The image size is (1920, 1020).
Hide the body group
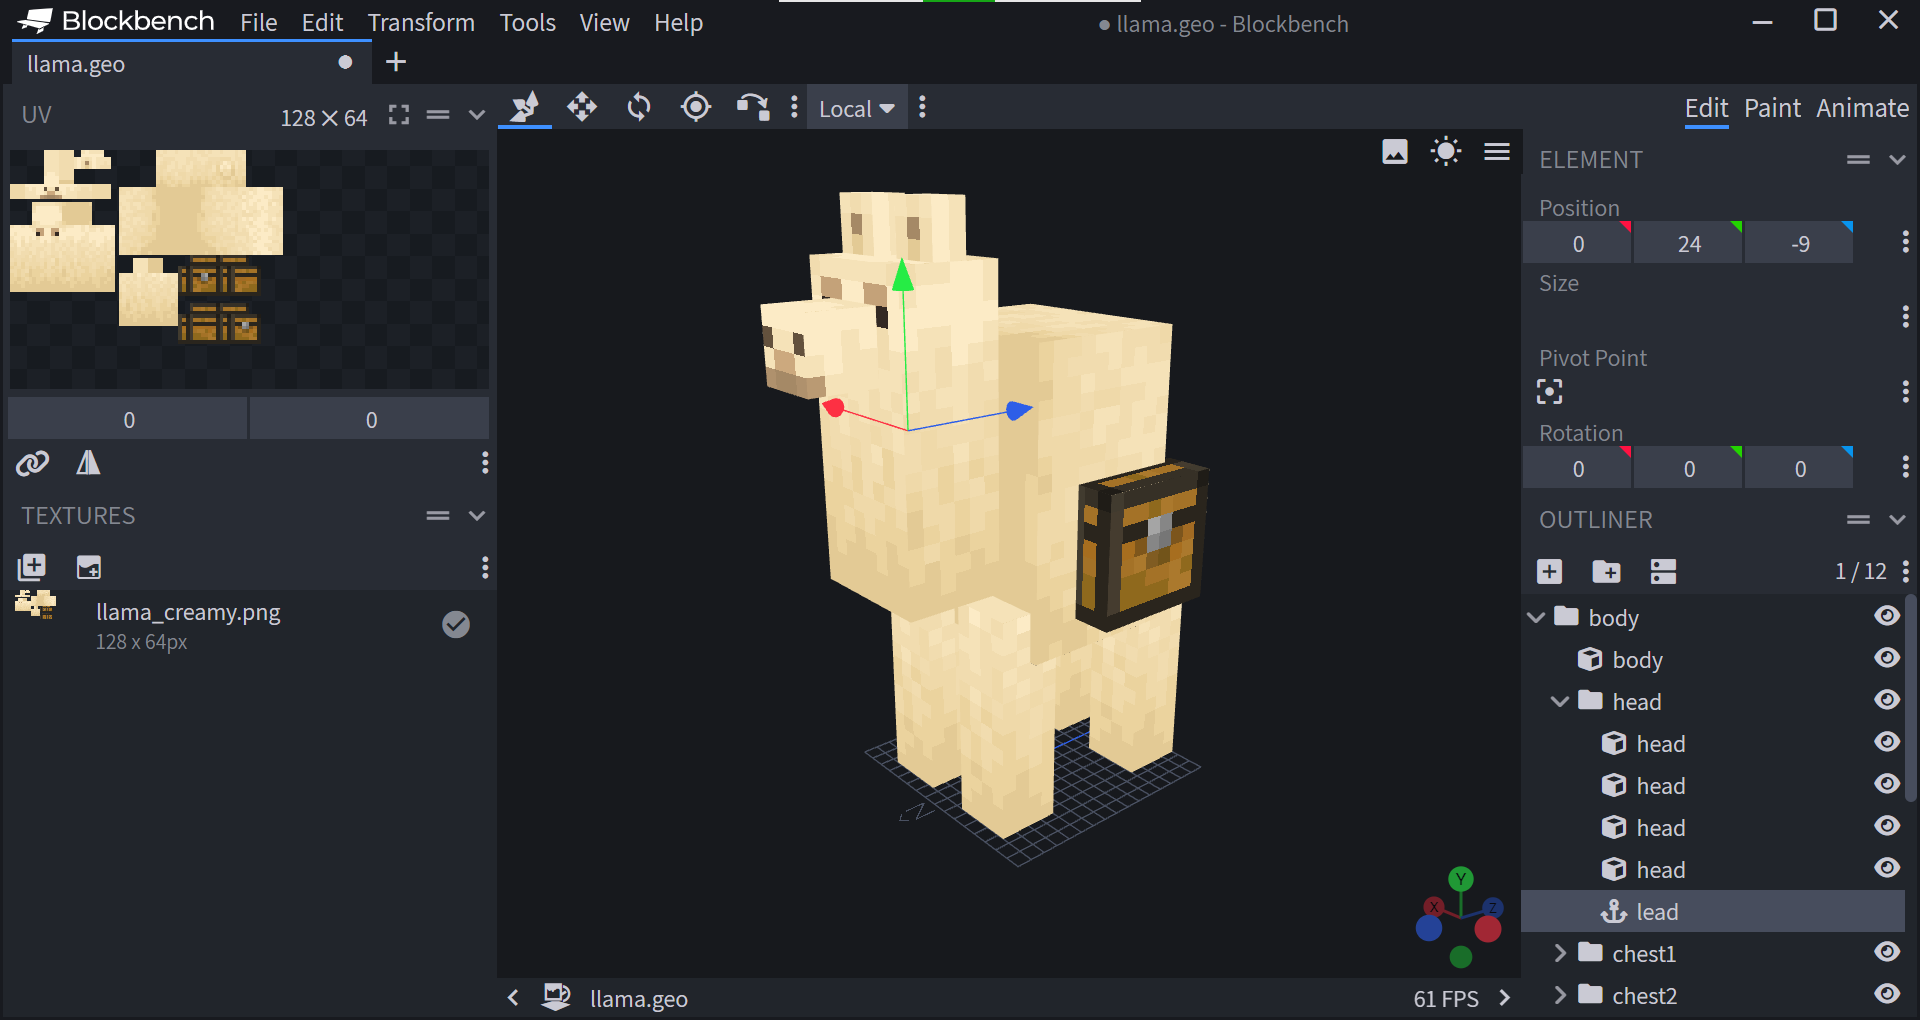click(x=1887, y=616)
